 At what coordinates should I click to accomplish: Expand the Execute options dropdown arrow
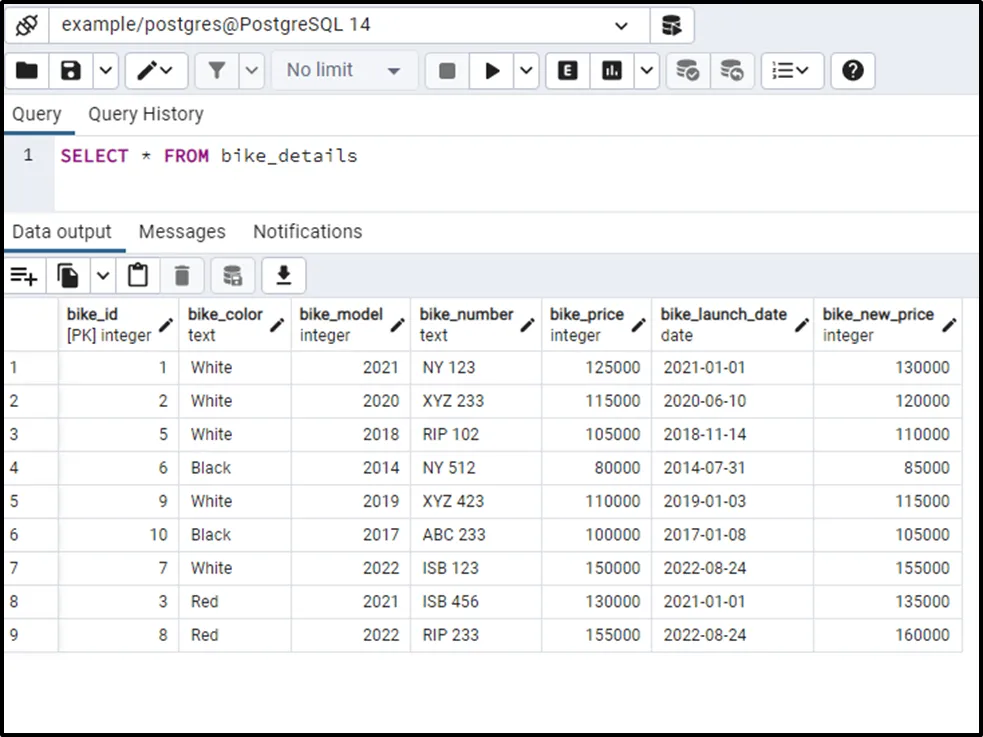(x=527, y=71)
